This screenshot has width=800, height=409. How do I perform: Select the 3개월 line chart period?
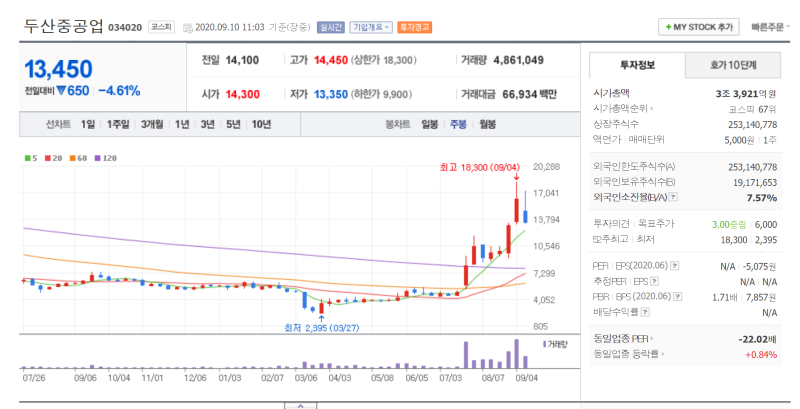point(152,124)
